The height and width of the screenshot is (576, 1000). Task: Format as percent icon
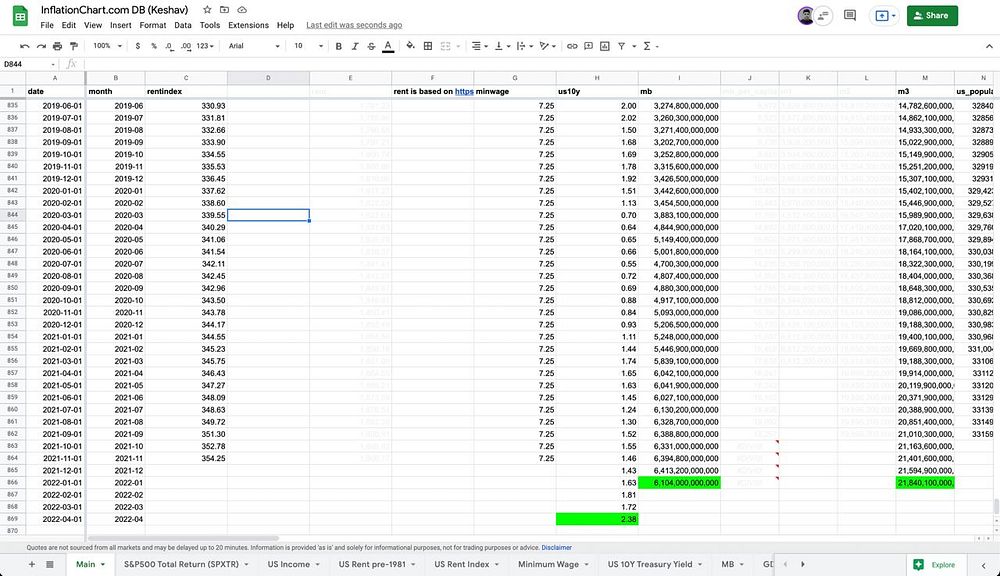tap(154, 46)
